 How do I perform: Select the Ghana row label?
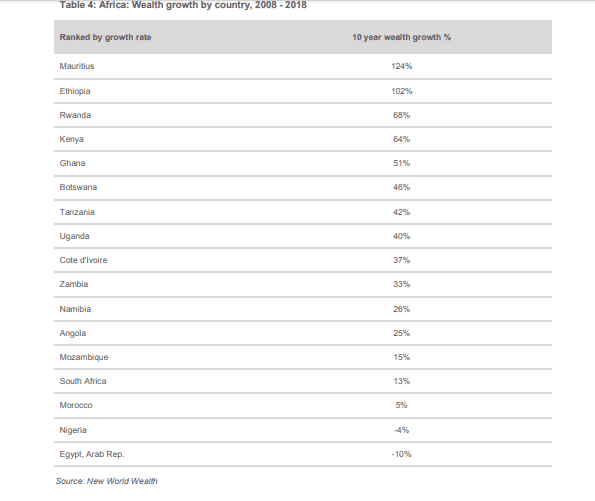(72, 163)
